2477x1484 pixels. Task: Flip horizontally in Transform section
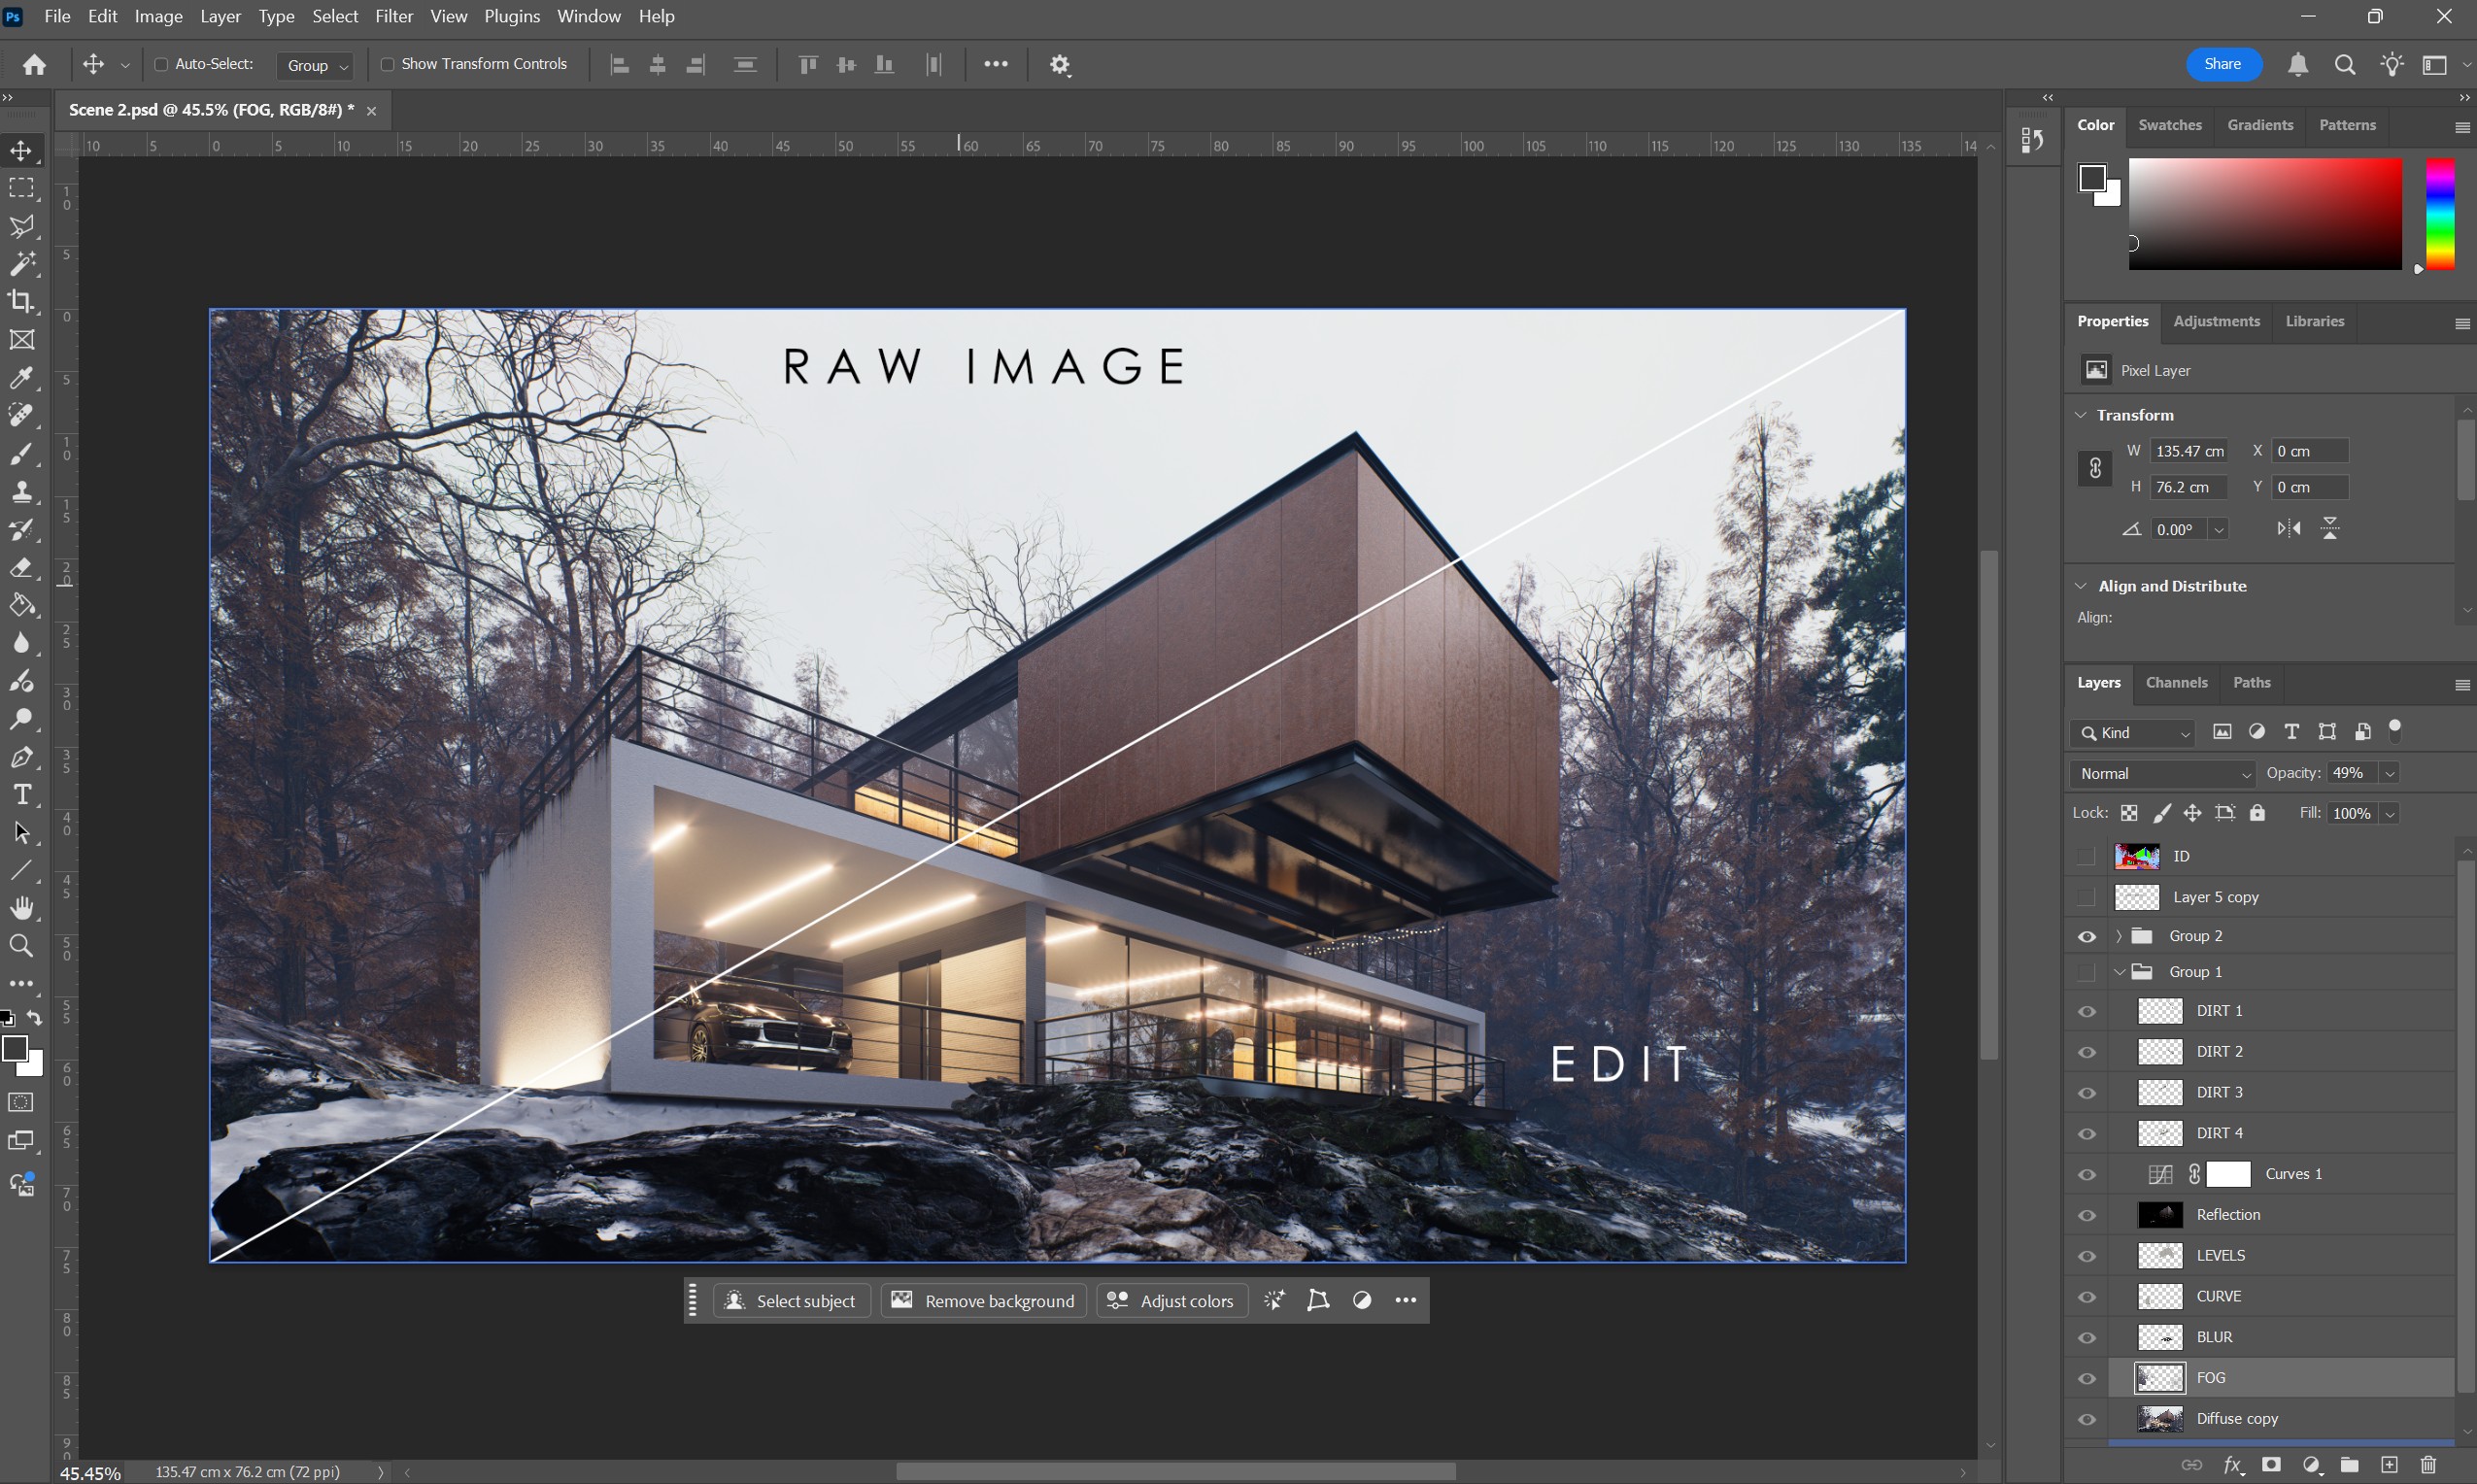2288,529
